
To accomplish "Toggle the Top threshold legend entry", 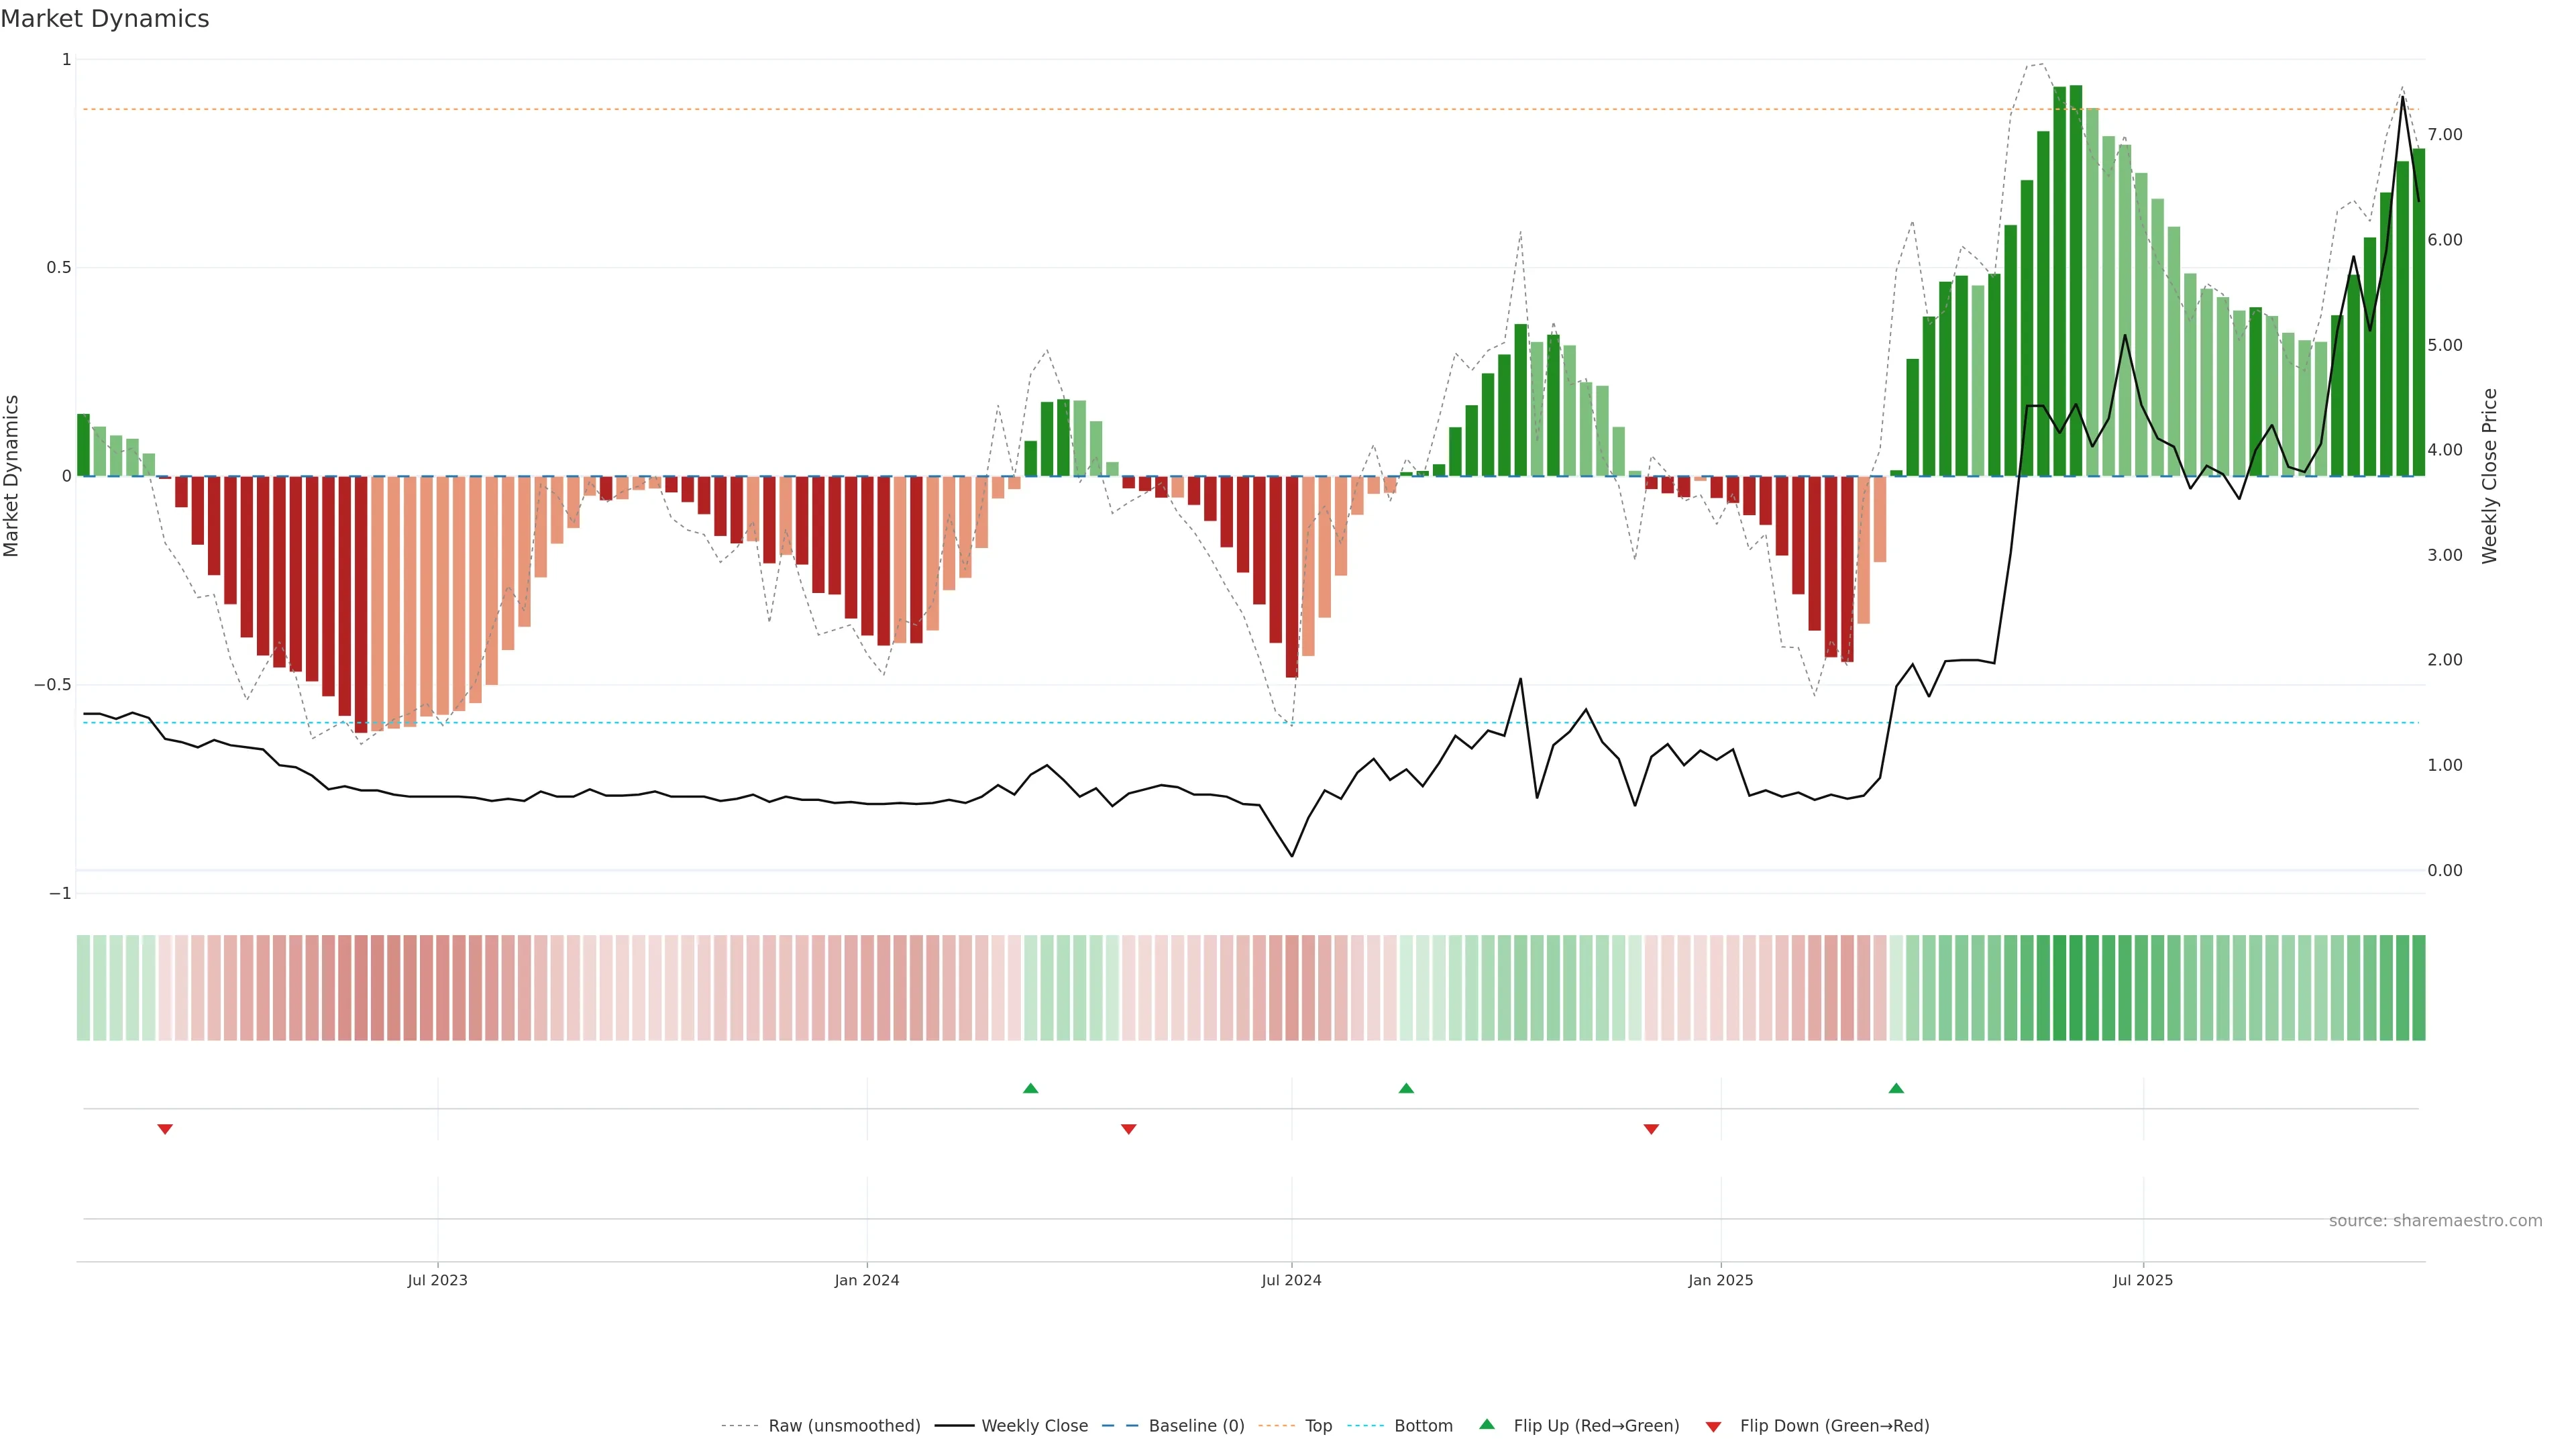I will point(1318,1426).
